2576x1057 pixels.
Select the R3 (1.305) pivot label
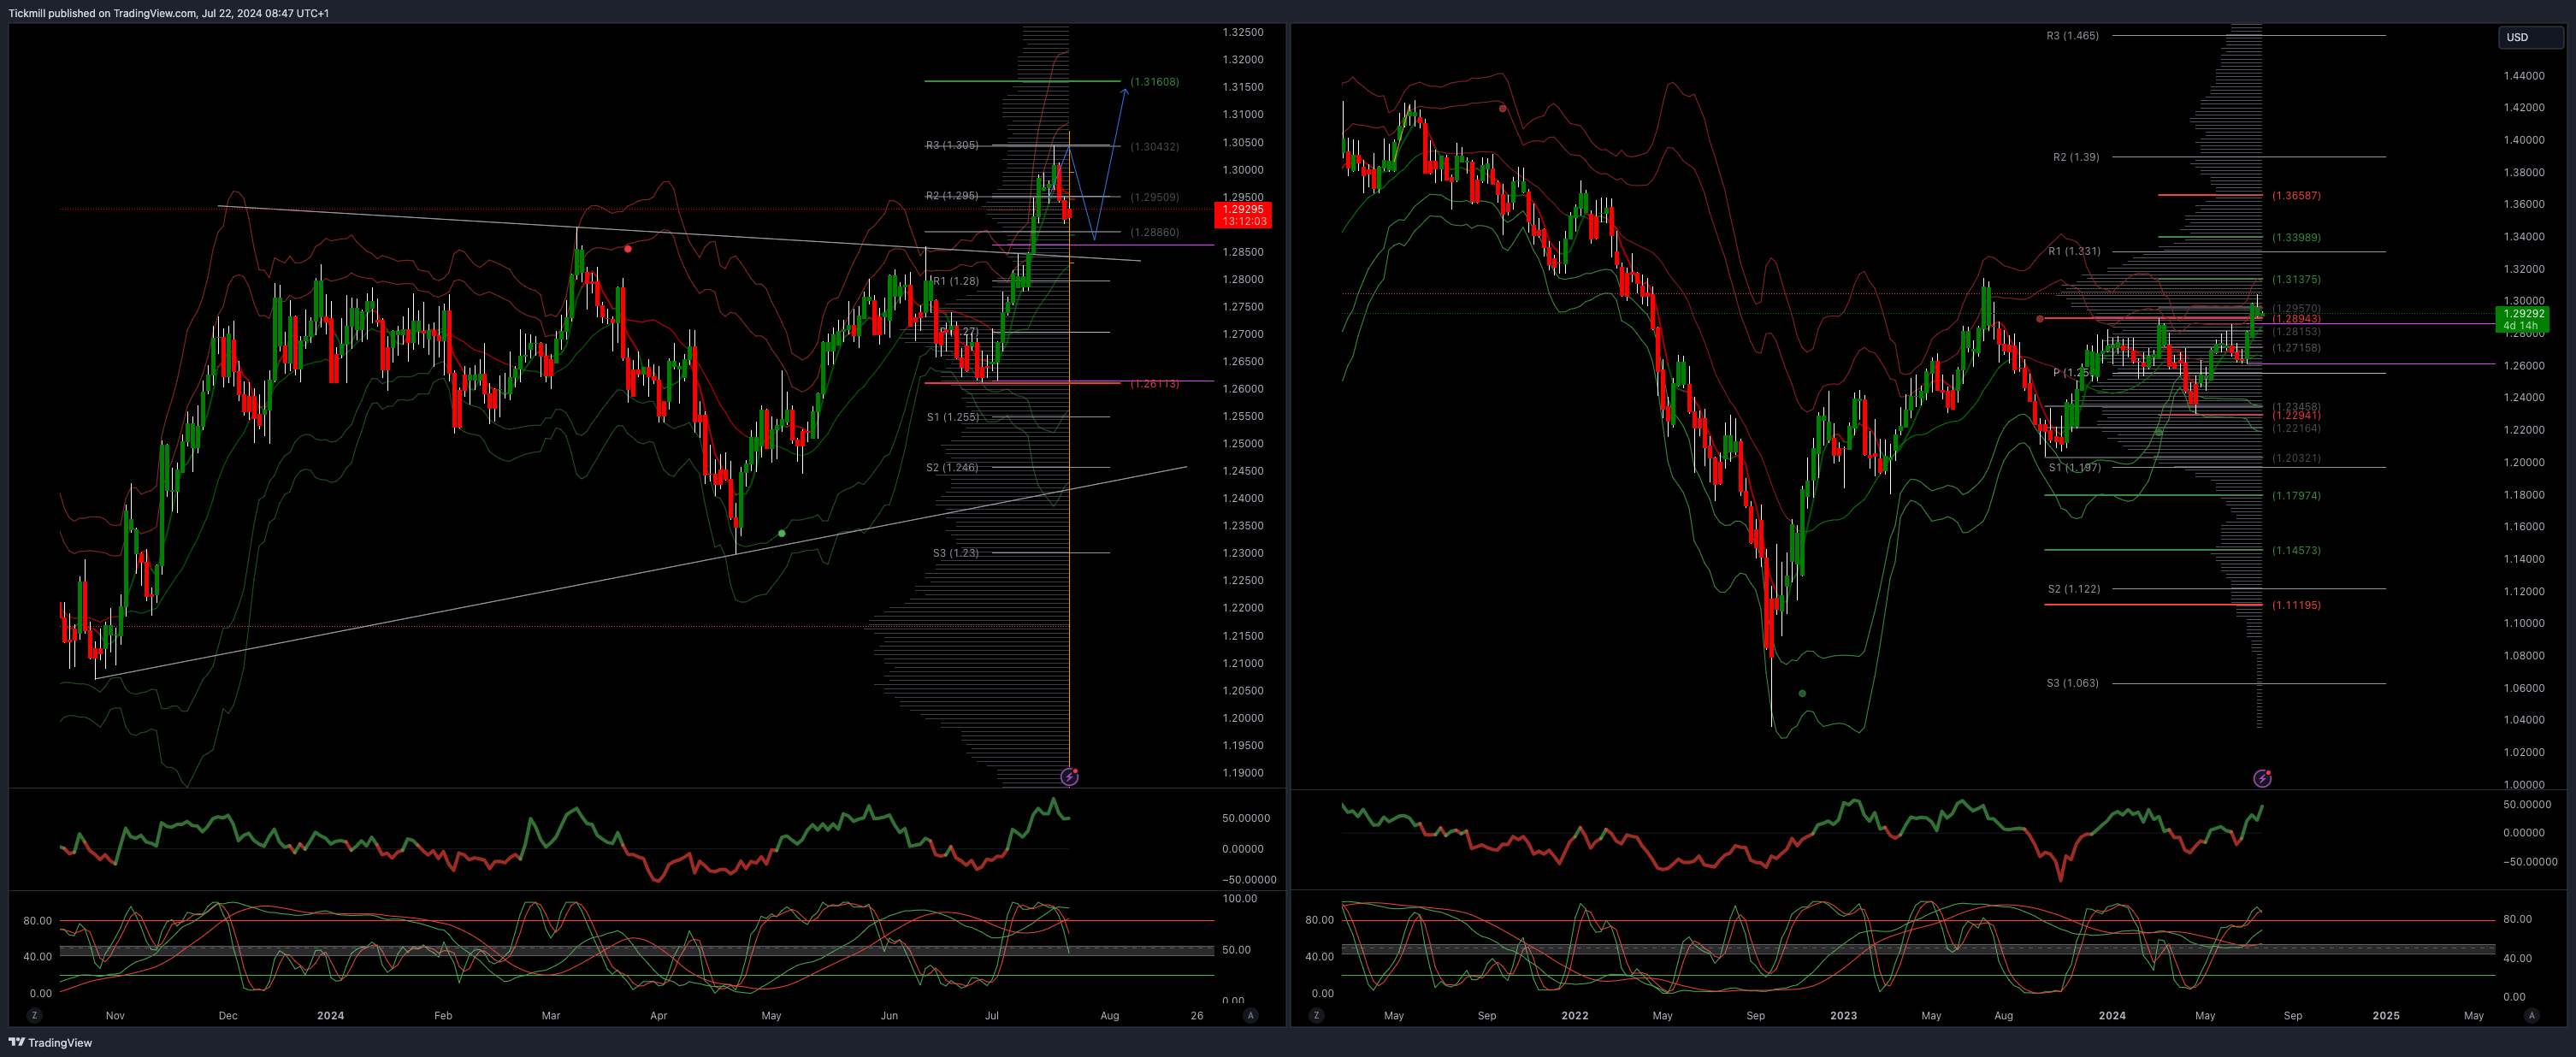[x=952, y=145]
